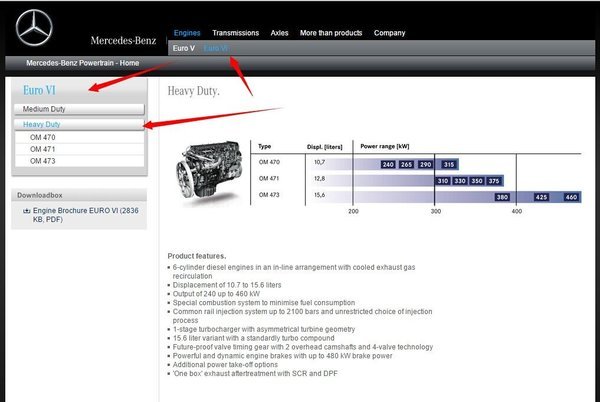Click OM 471 in the type table
Image resolution: width=600 pixels, height=402 pixels.
point(269,179)
